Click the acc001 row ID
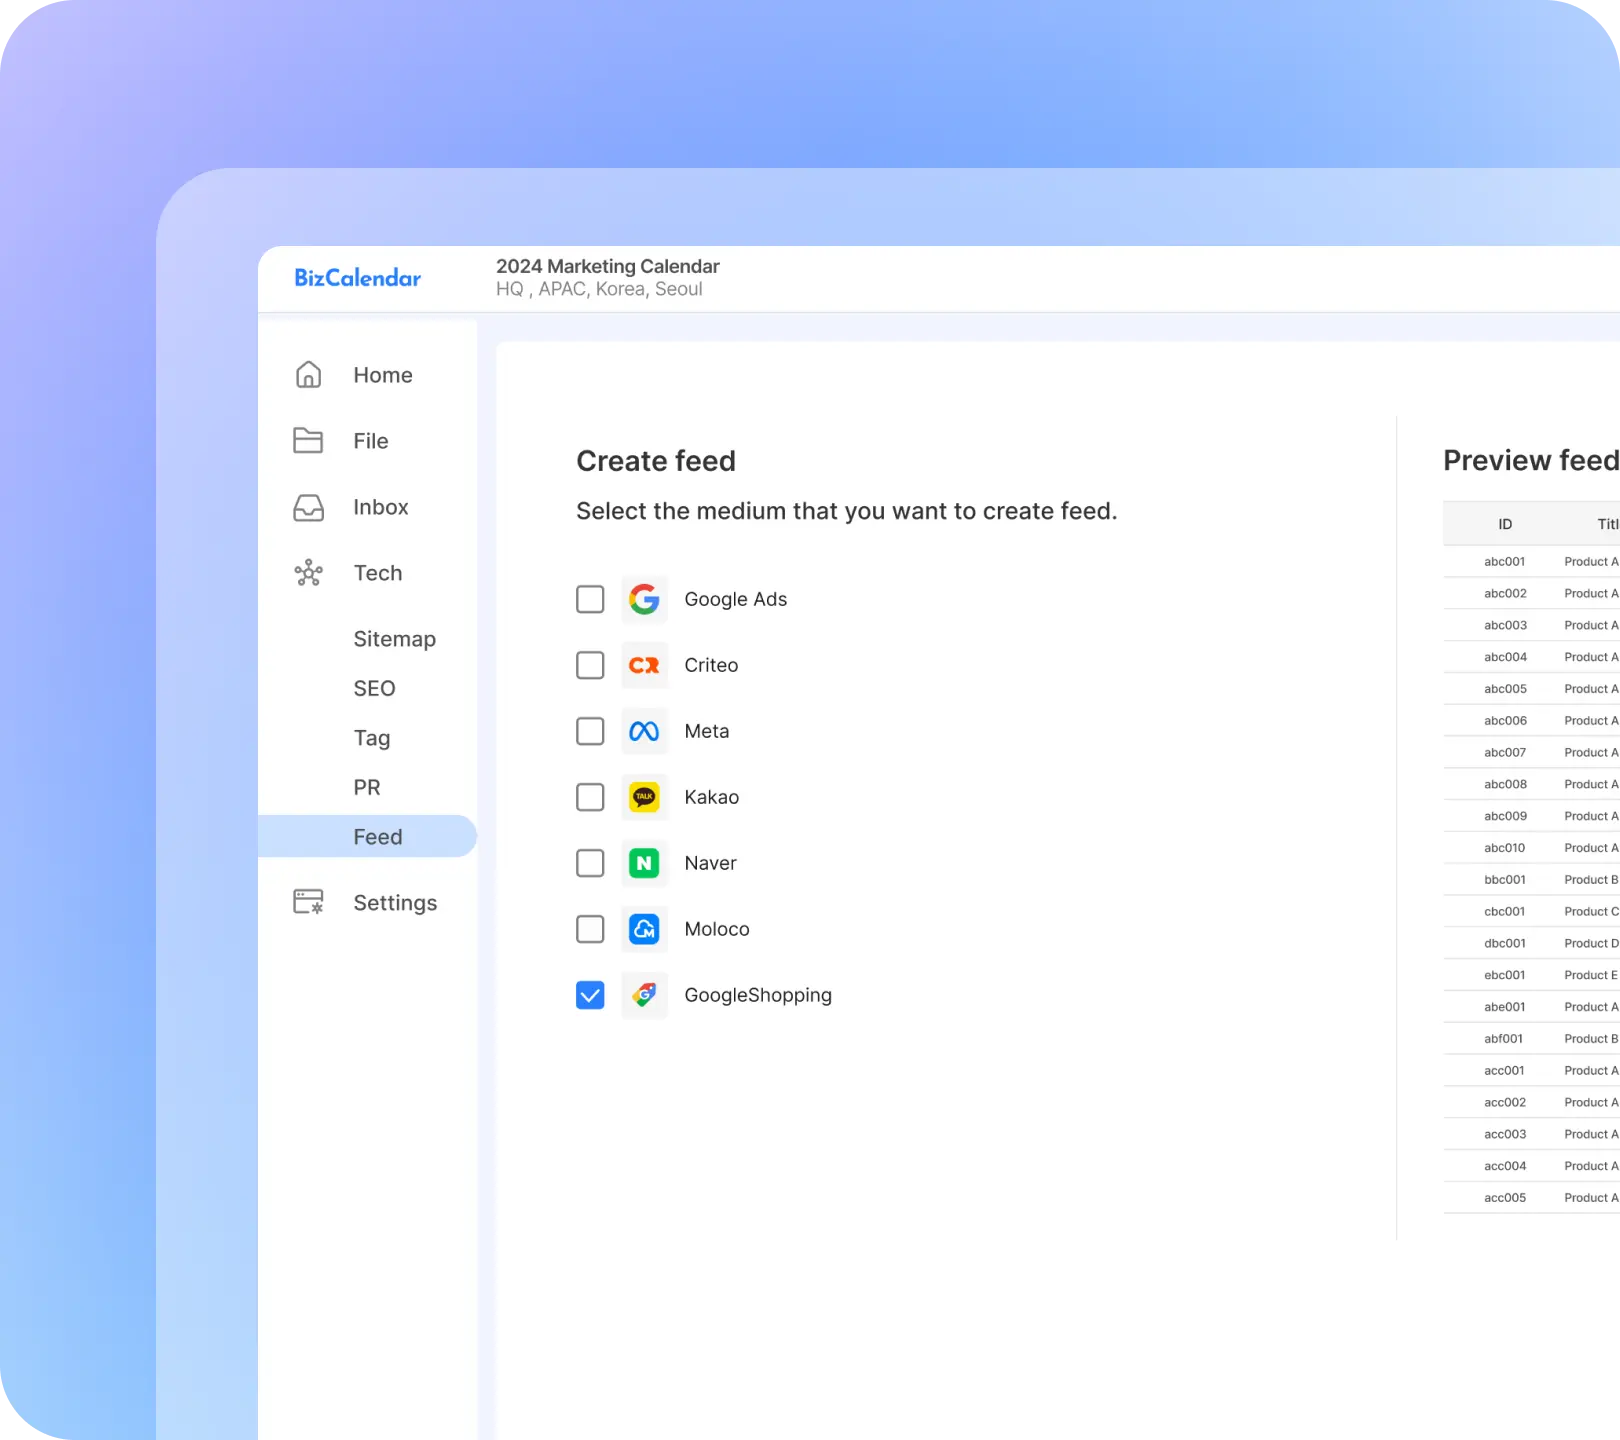 coord(1505,1070)
